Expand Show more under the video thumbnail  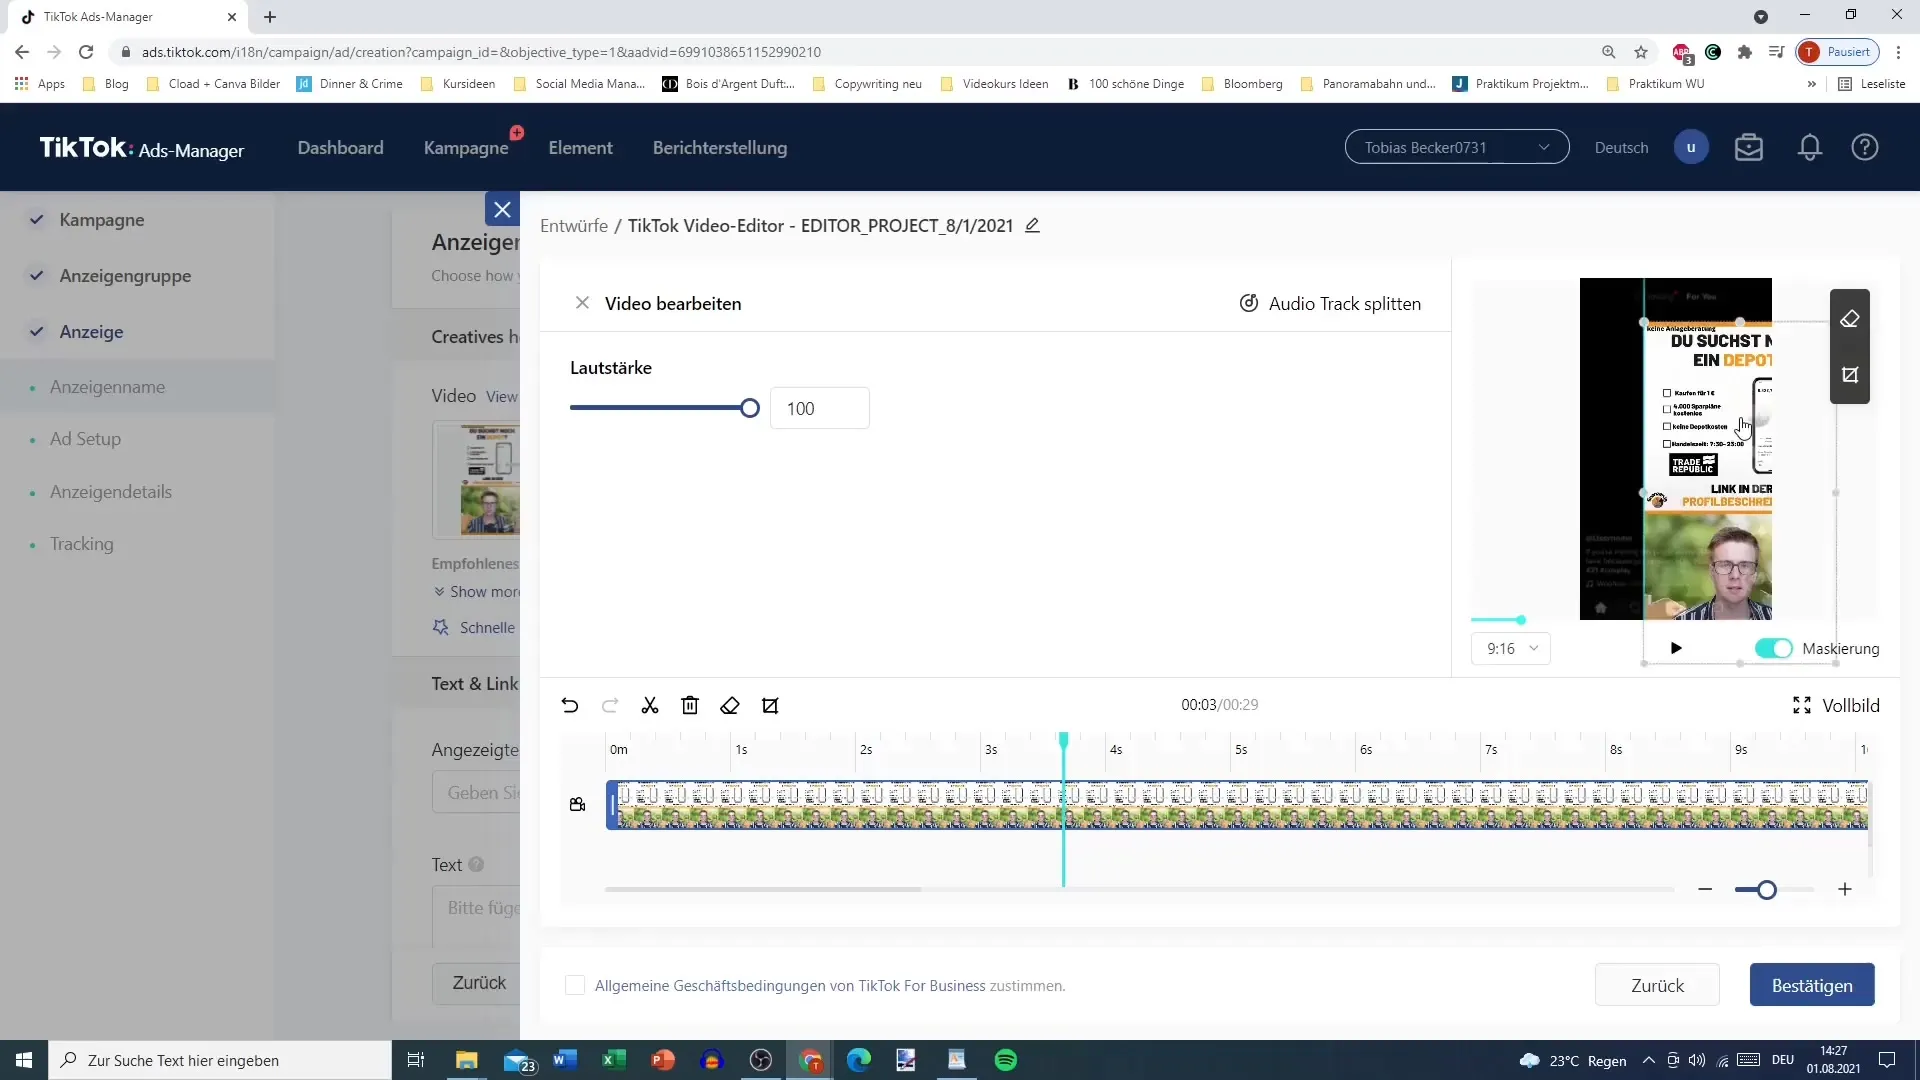(478, 592)
